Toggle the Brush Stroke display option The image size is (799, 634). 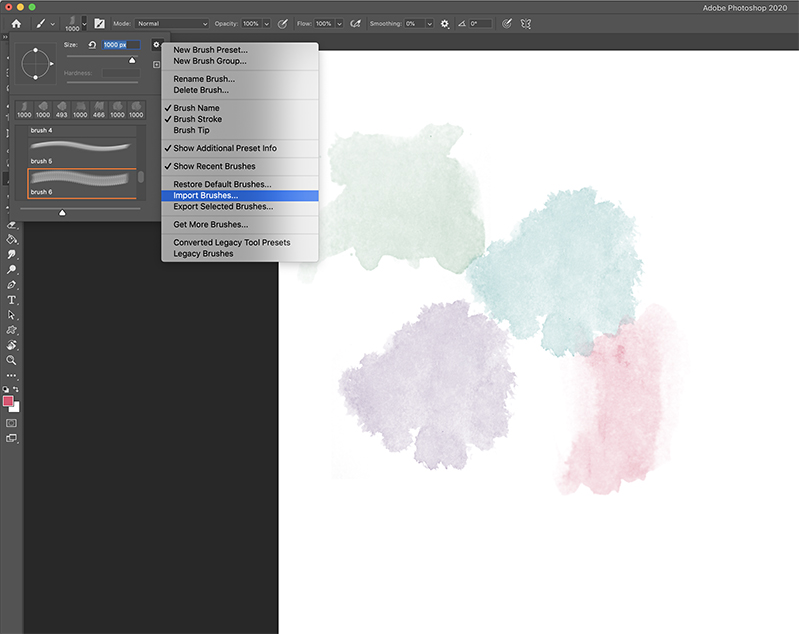click(x=198, y=119)
